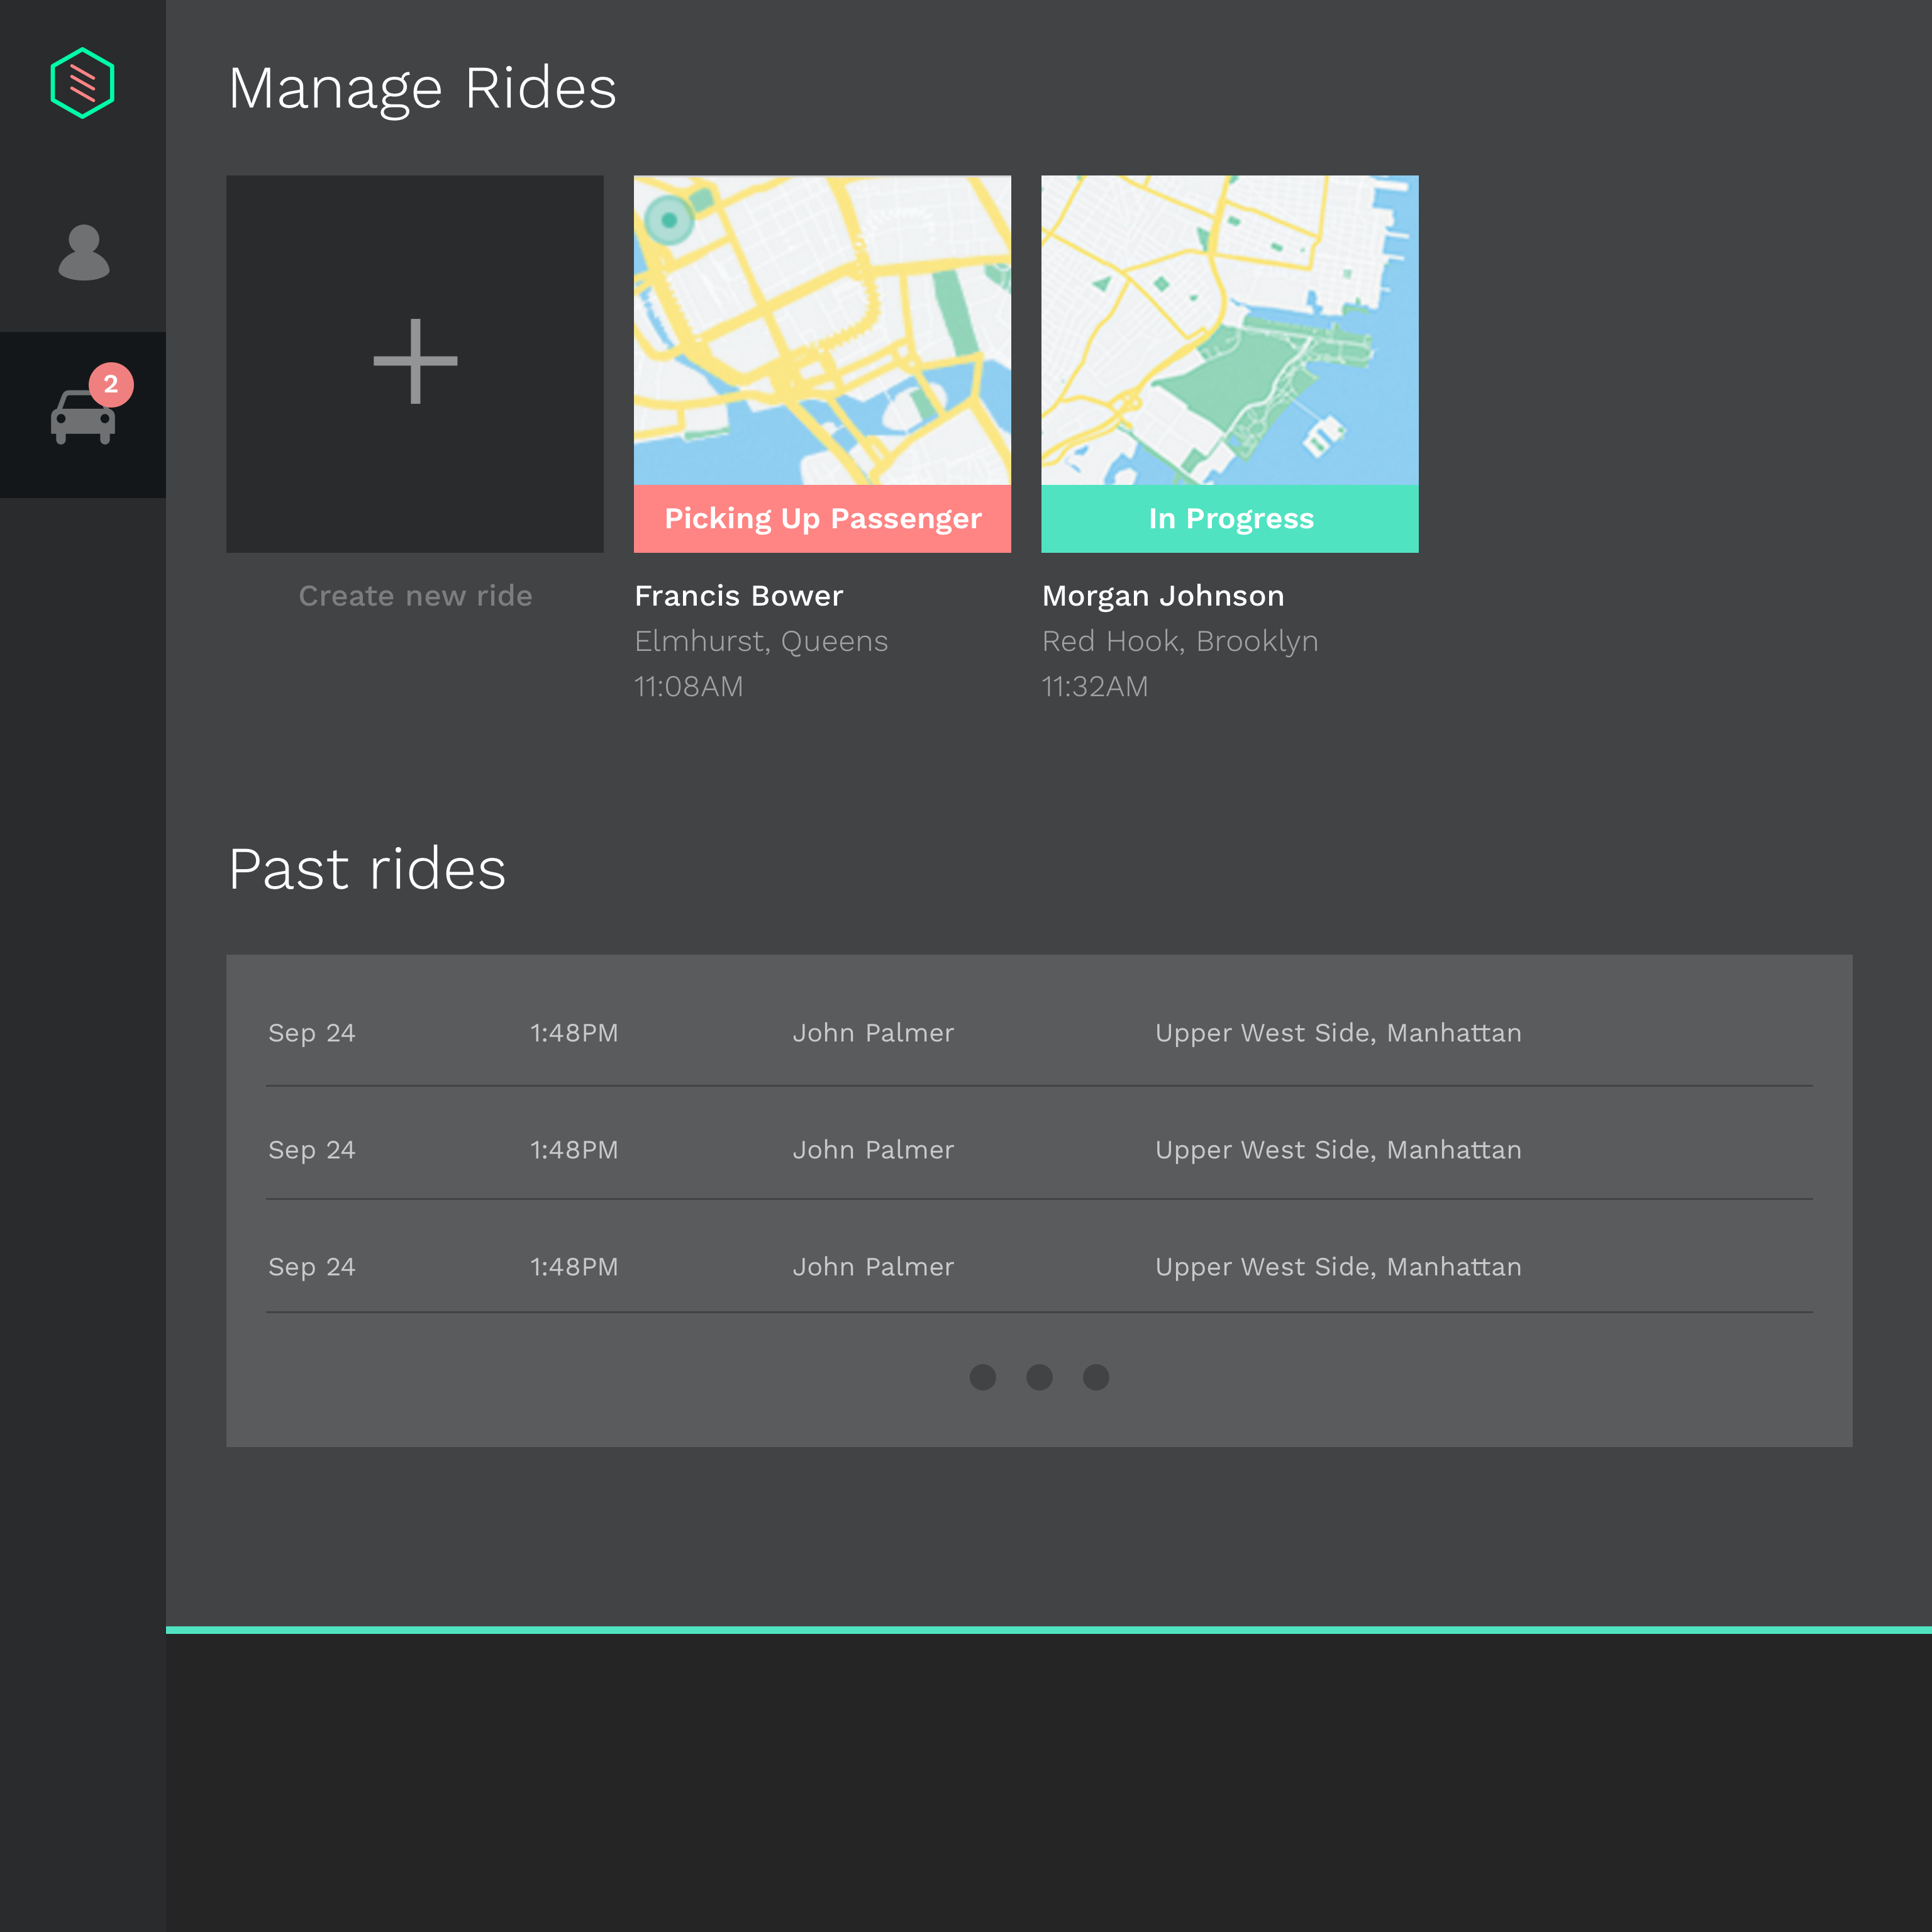Open Morgan Johnson's ride map thumbnail

(1229, 330)
